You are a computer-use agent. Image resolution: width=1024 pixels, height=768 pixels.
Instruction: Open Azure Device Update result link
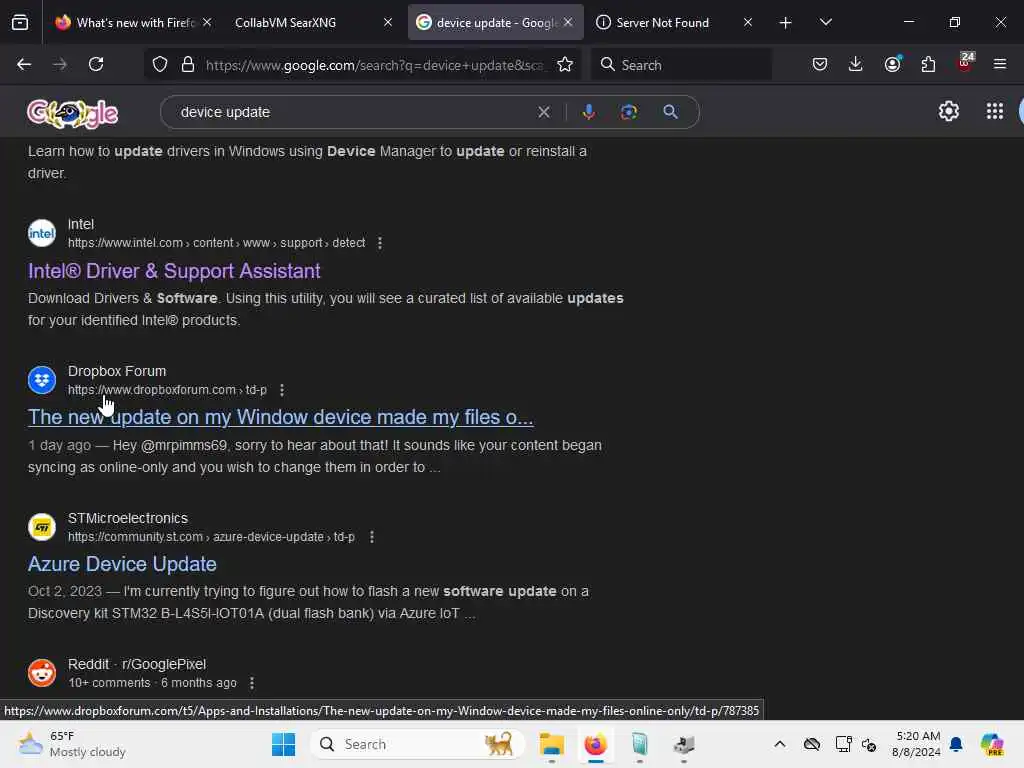(x=122, y=564)
